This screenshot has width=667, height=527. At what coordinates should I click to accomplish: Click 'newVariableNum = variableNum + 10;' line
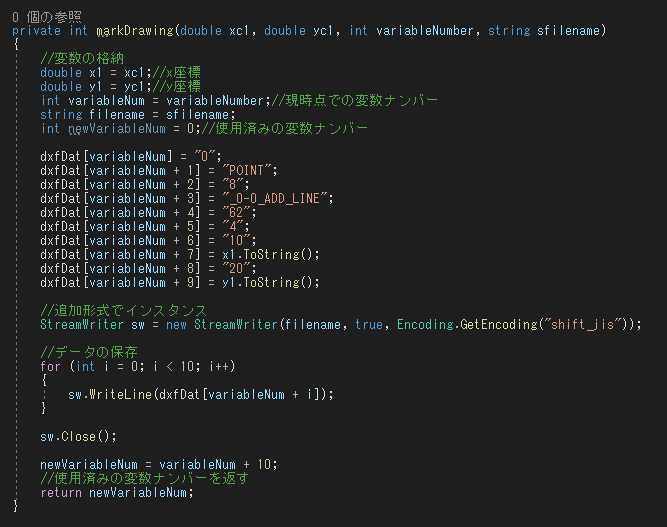coord(159,464)
